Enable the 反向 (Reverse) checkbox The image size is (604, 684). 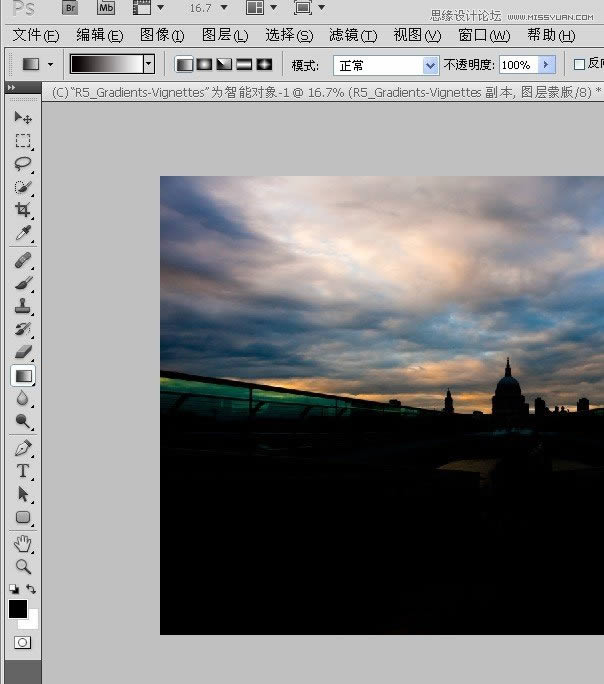coord(579,65)
